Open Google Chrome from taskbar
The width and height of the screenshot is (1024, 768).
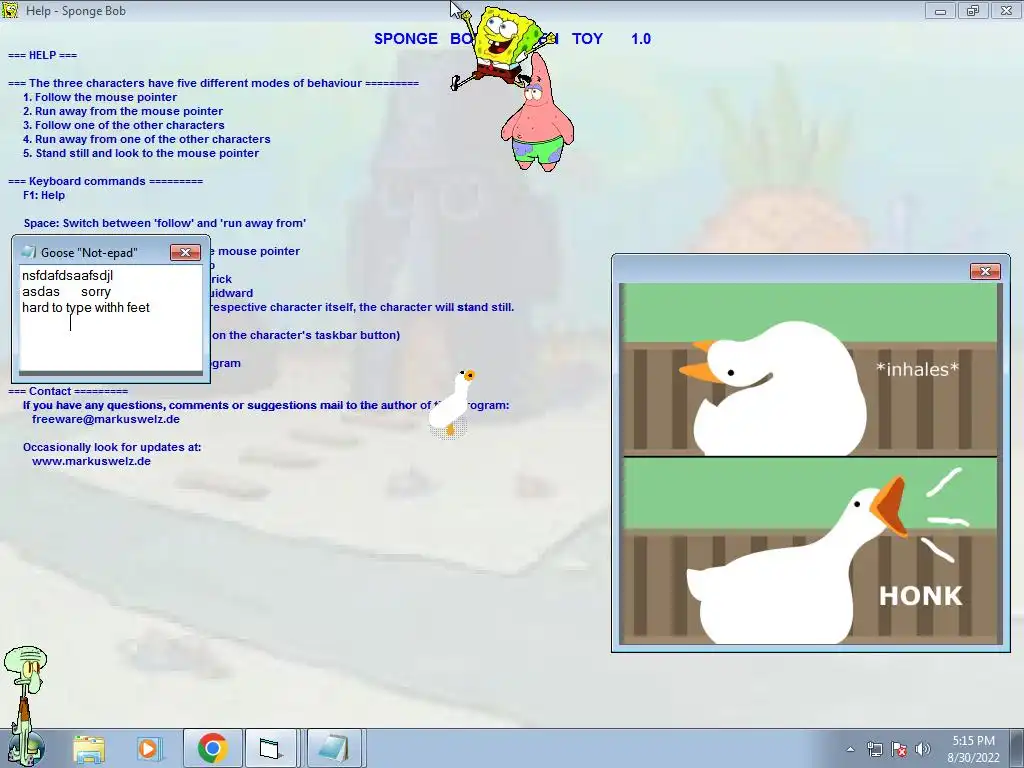[x=212, y=748]
